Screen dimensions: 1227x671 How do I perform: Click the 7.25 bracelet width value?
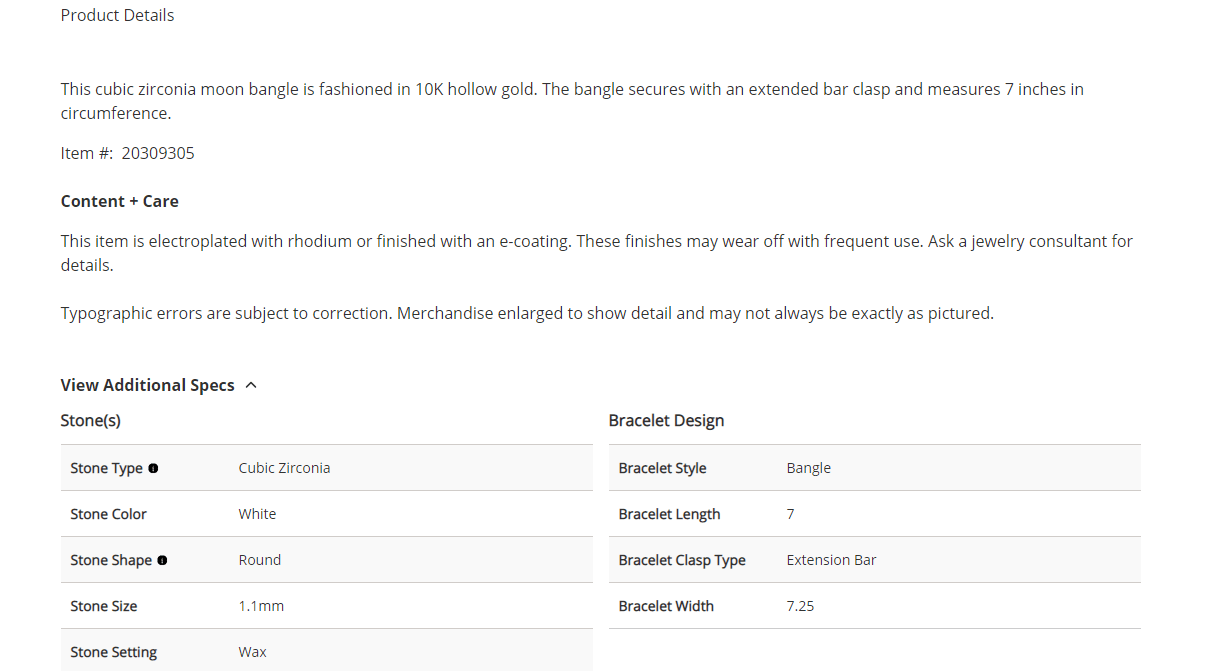[x=800, y=606]
